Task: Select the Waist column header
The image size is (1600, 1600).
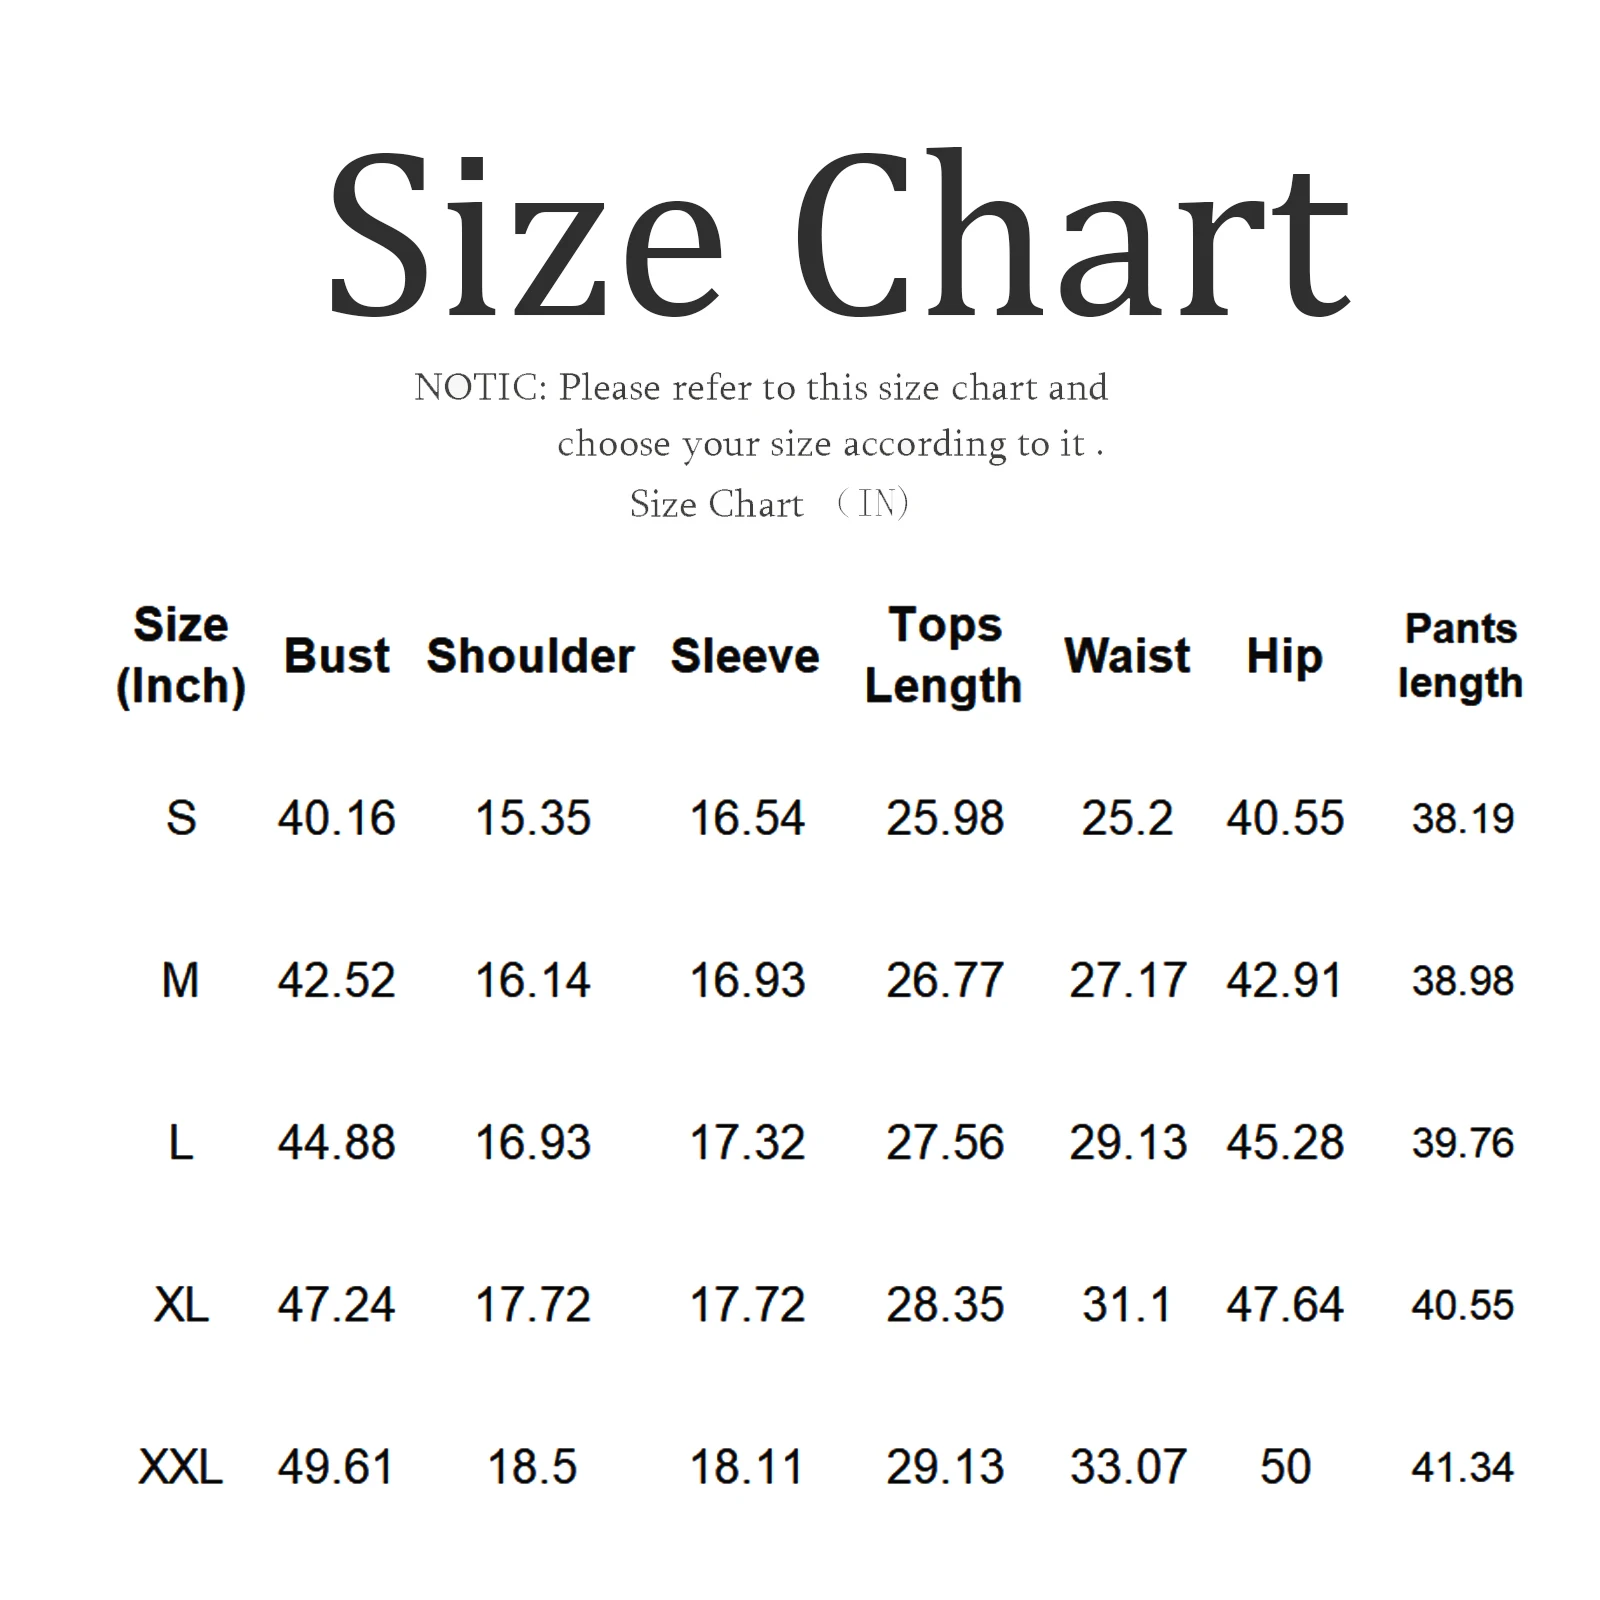Action: point(1127,656)
